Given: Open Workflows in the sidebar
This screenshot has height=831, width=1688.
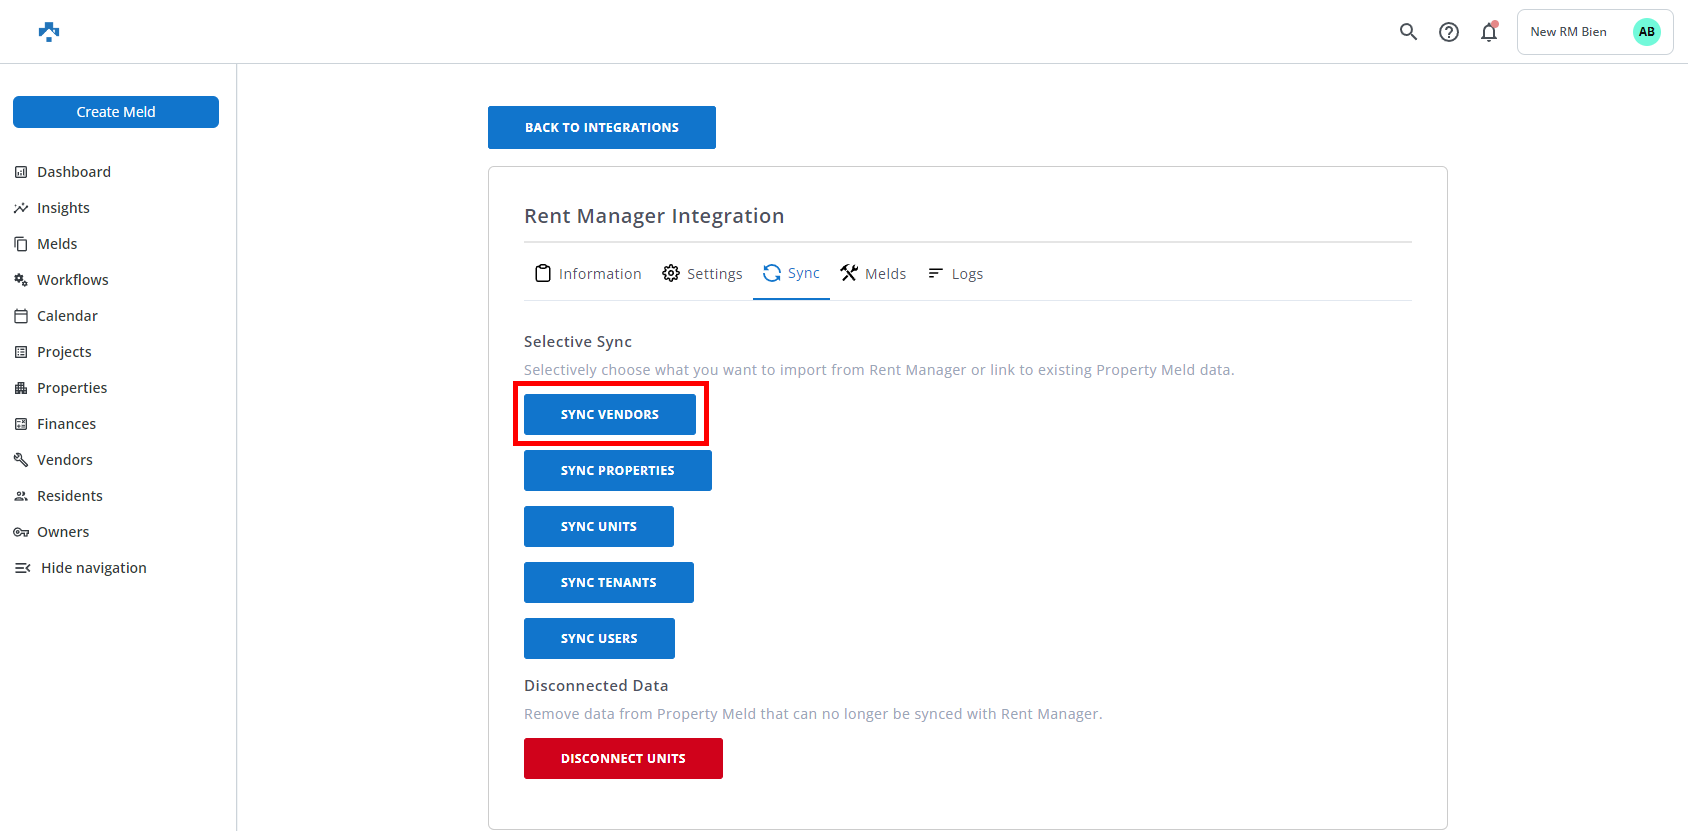Looking at the screenshot, I should tap(72, 280).
